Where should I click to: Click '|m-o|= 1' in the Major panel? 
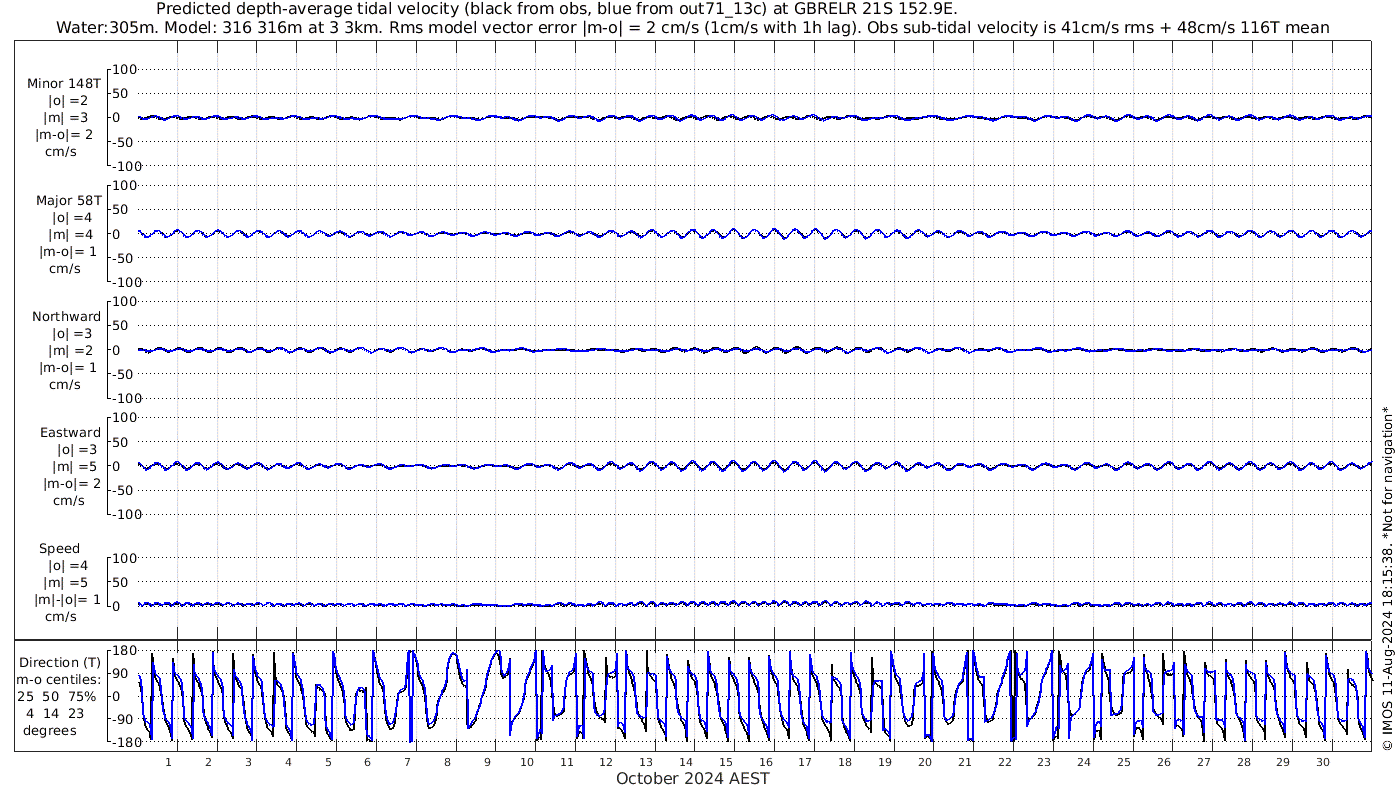[x=68, y=251]
